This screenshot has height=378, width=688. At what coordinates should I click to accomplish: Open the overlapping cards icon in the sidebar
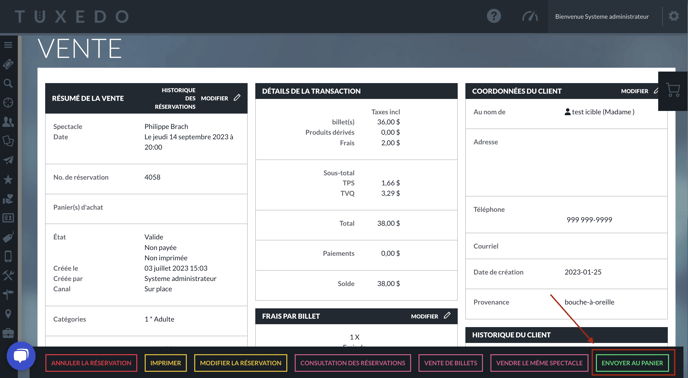[x=8, y=141]
